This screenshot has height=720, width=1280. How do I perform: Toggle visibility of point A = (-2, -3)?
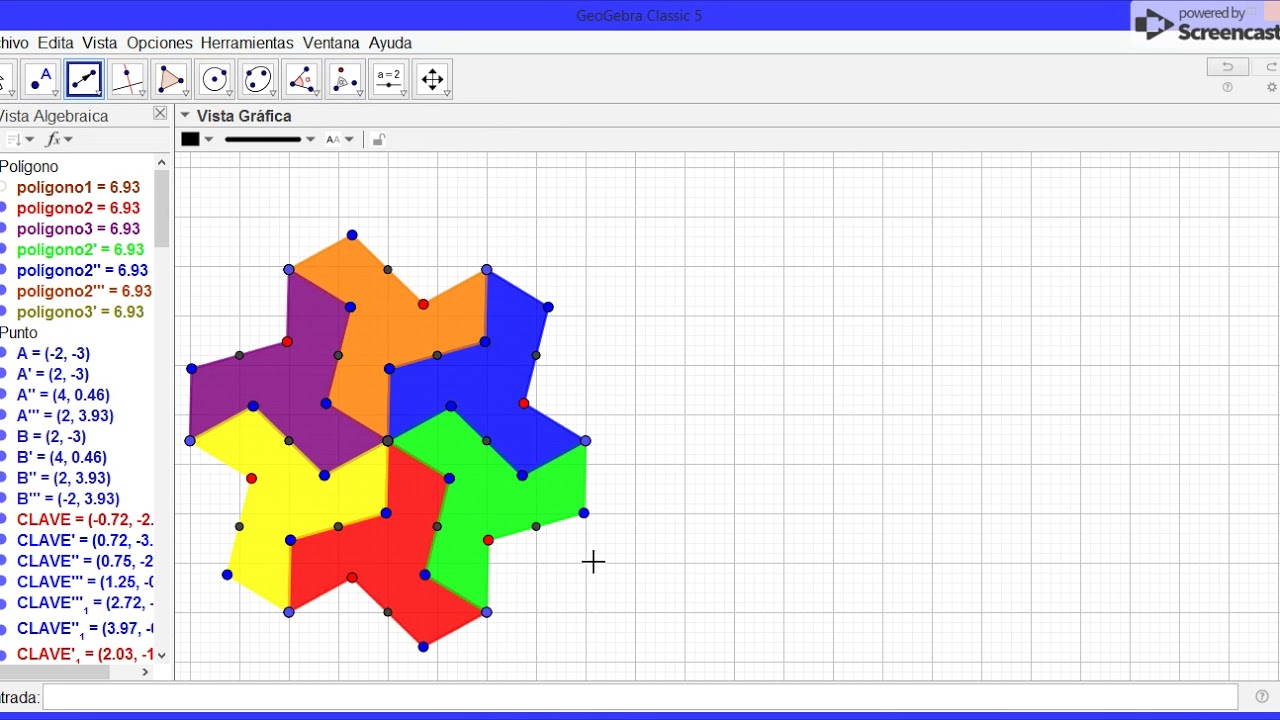tap(3, 354)
